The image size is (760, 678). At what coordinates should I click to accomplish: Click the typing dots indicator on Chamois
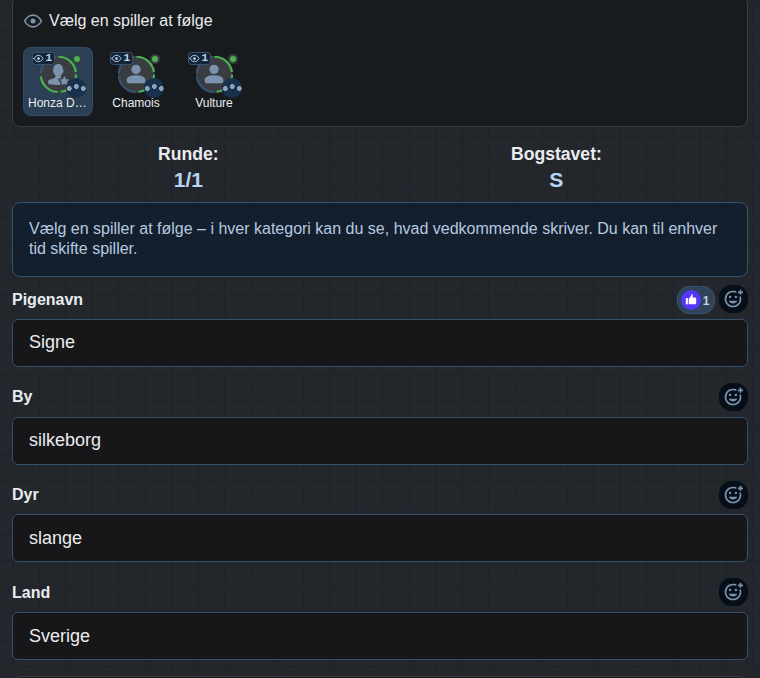(x=154, y=88)
